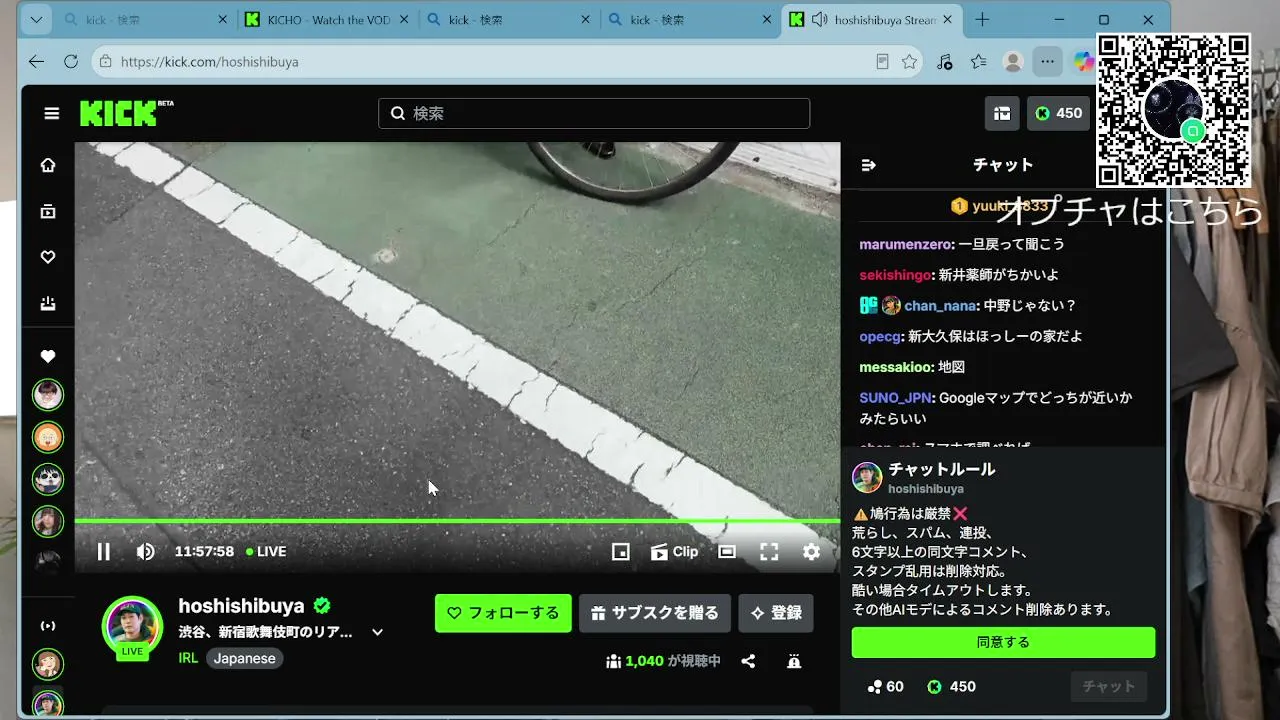Open the Kick hamburger menu

(x=52, y=114)
